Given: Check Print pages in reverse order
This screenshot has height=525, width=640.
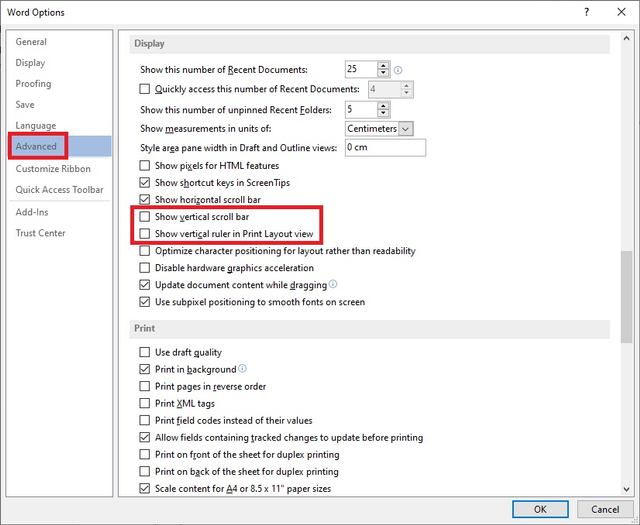Looking at the screenshot, I should [x=144, y=386].
